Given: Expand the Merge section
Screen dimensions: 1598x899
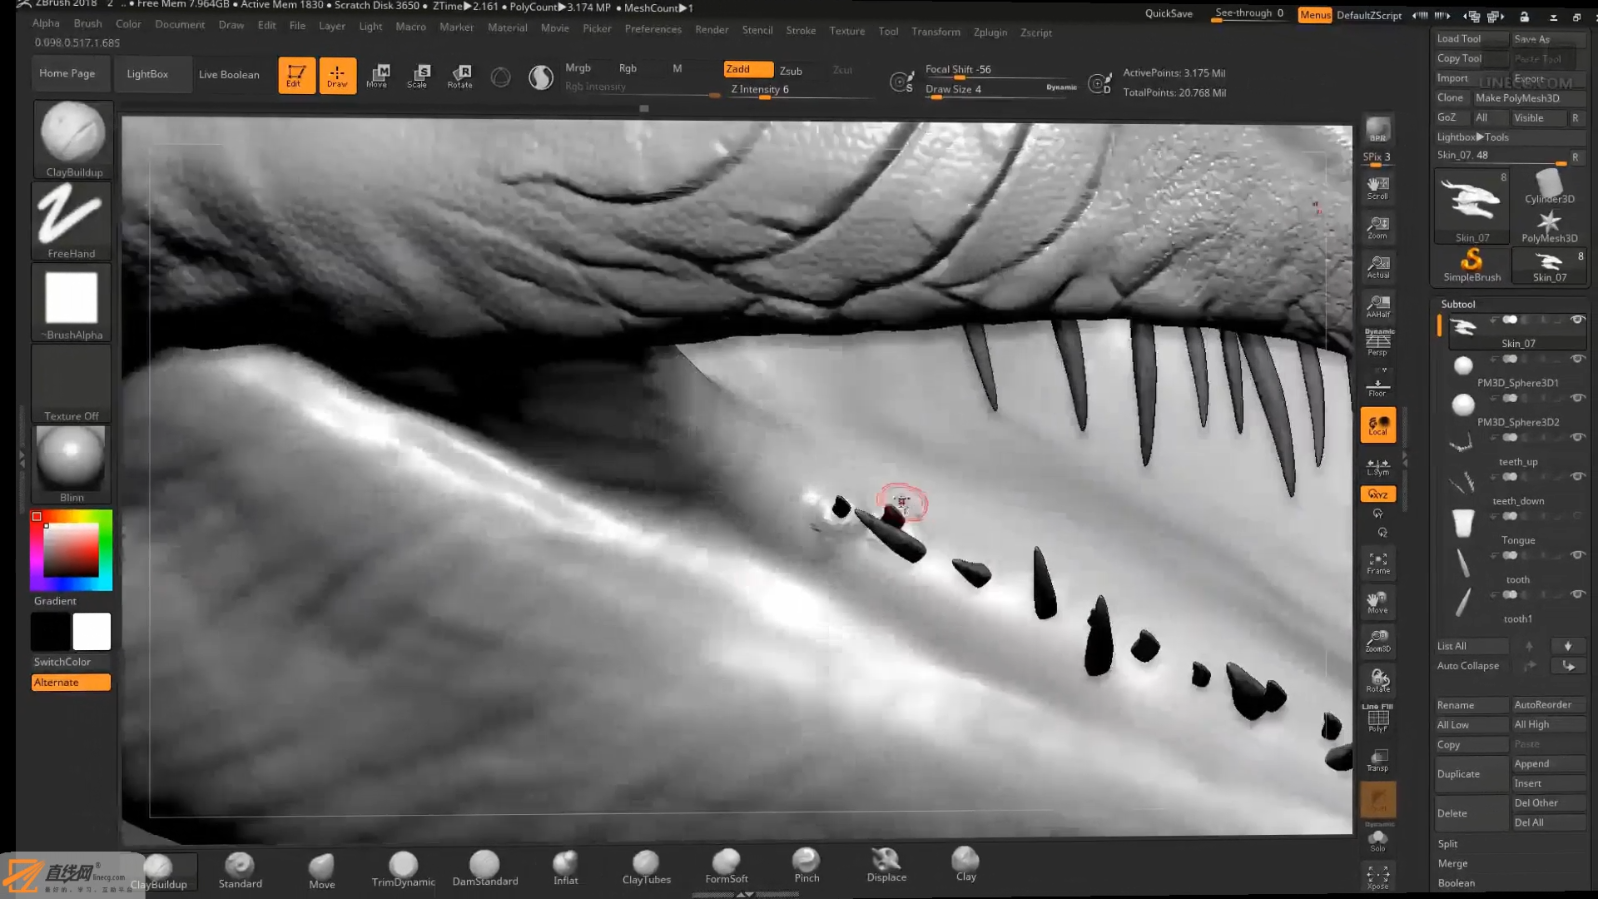Looking at the screenshot, I should tap(1453, 864).
